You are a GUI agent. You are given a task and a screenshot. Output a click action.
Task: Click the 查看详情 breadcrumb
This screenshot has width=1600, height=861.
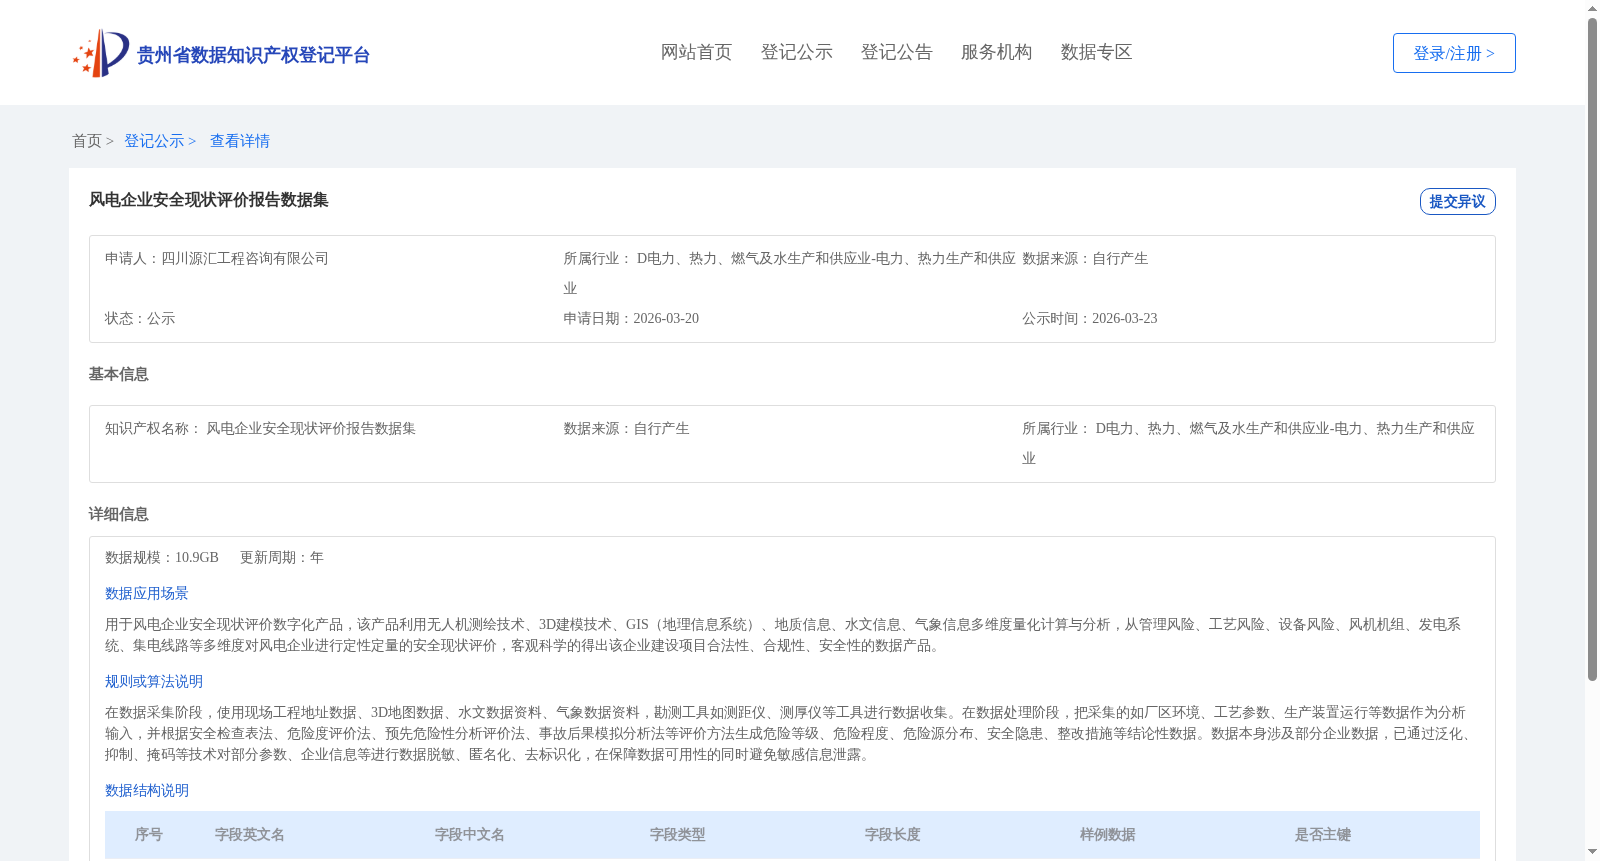coord(240,141)
